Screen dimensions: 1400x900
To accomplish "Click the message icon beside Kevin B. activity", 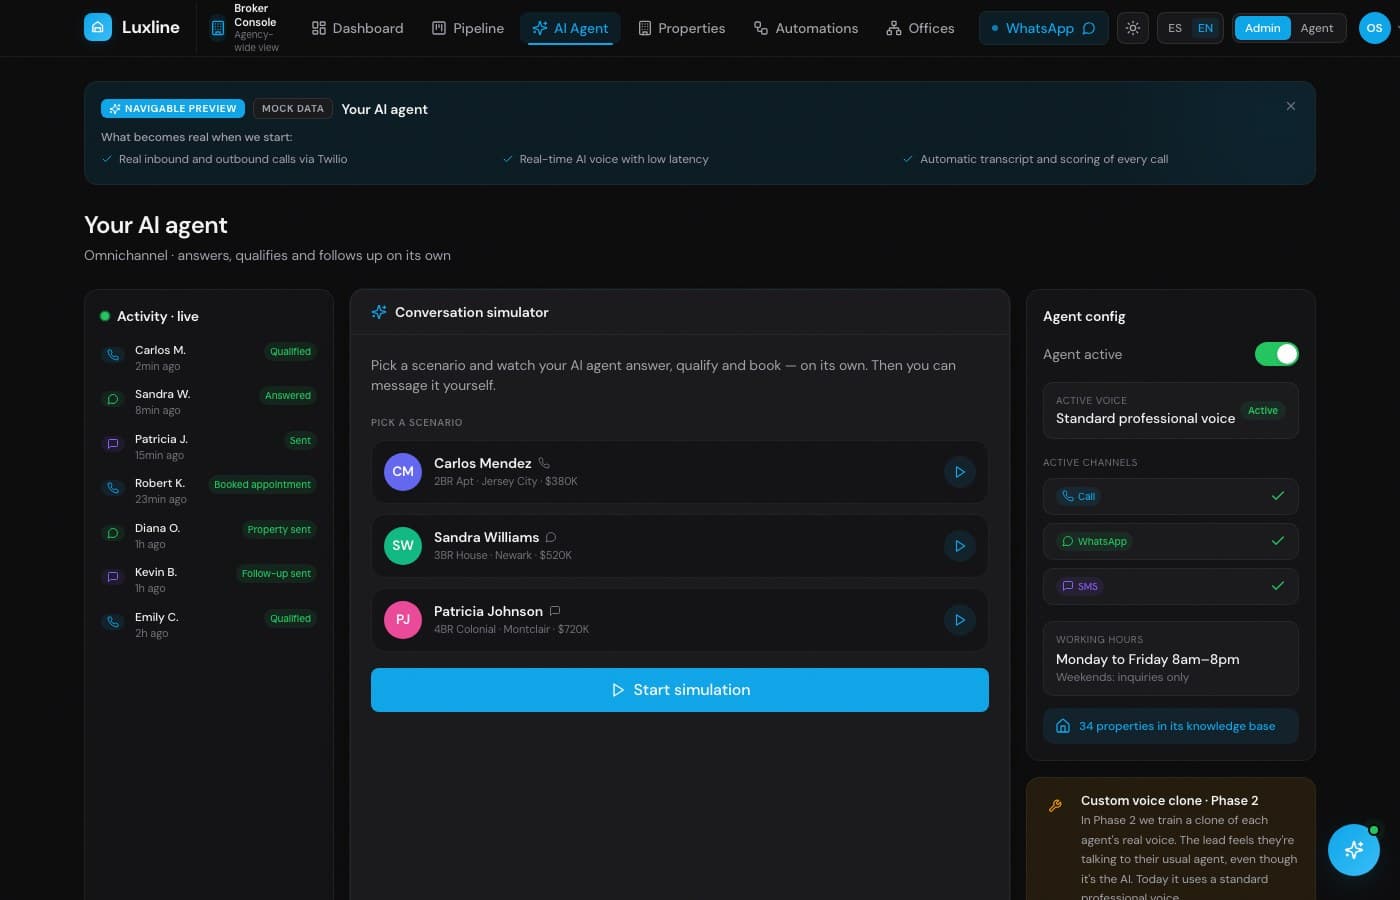I will click(x=113, y=577).
